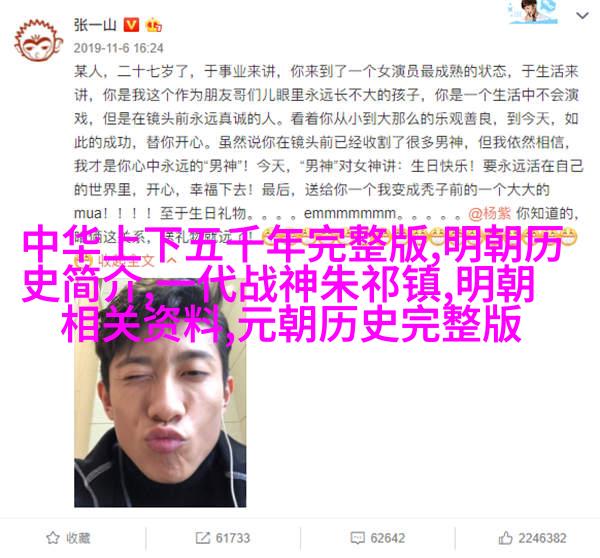The height and width of the screenshot is (558, 600).
Task: Collapse the post with 收起全文
Action: tap(126, 261)
